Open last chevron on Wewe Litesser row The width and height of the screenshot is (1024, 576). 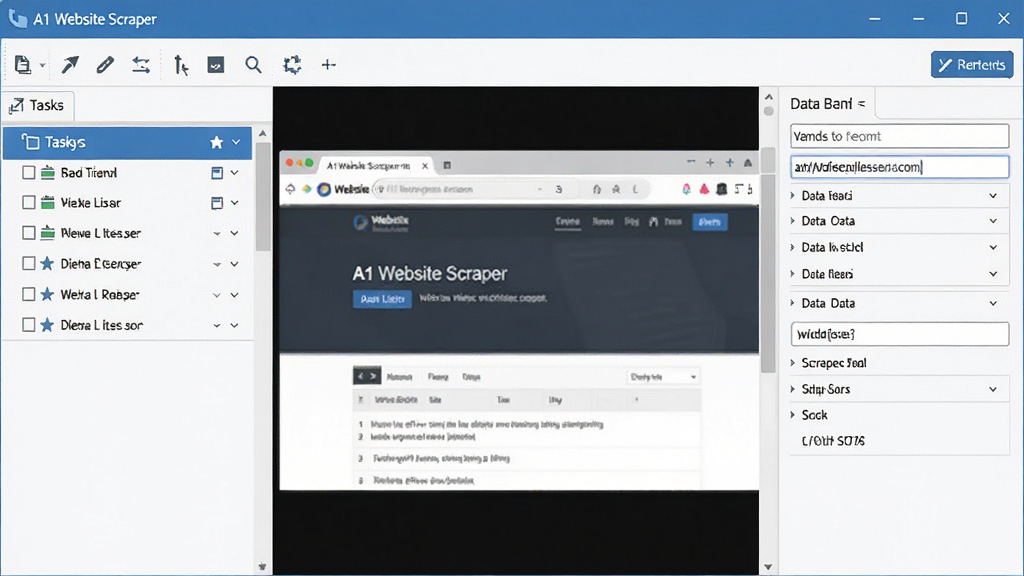click(234, 233)
